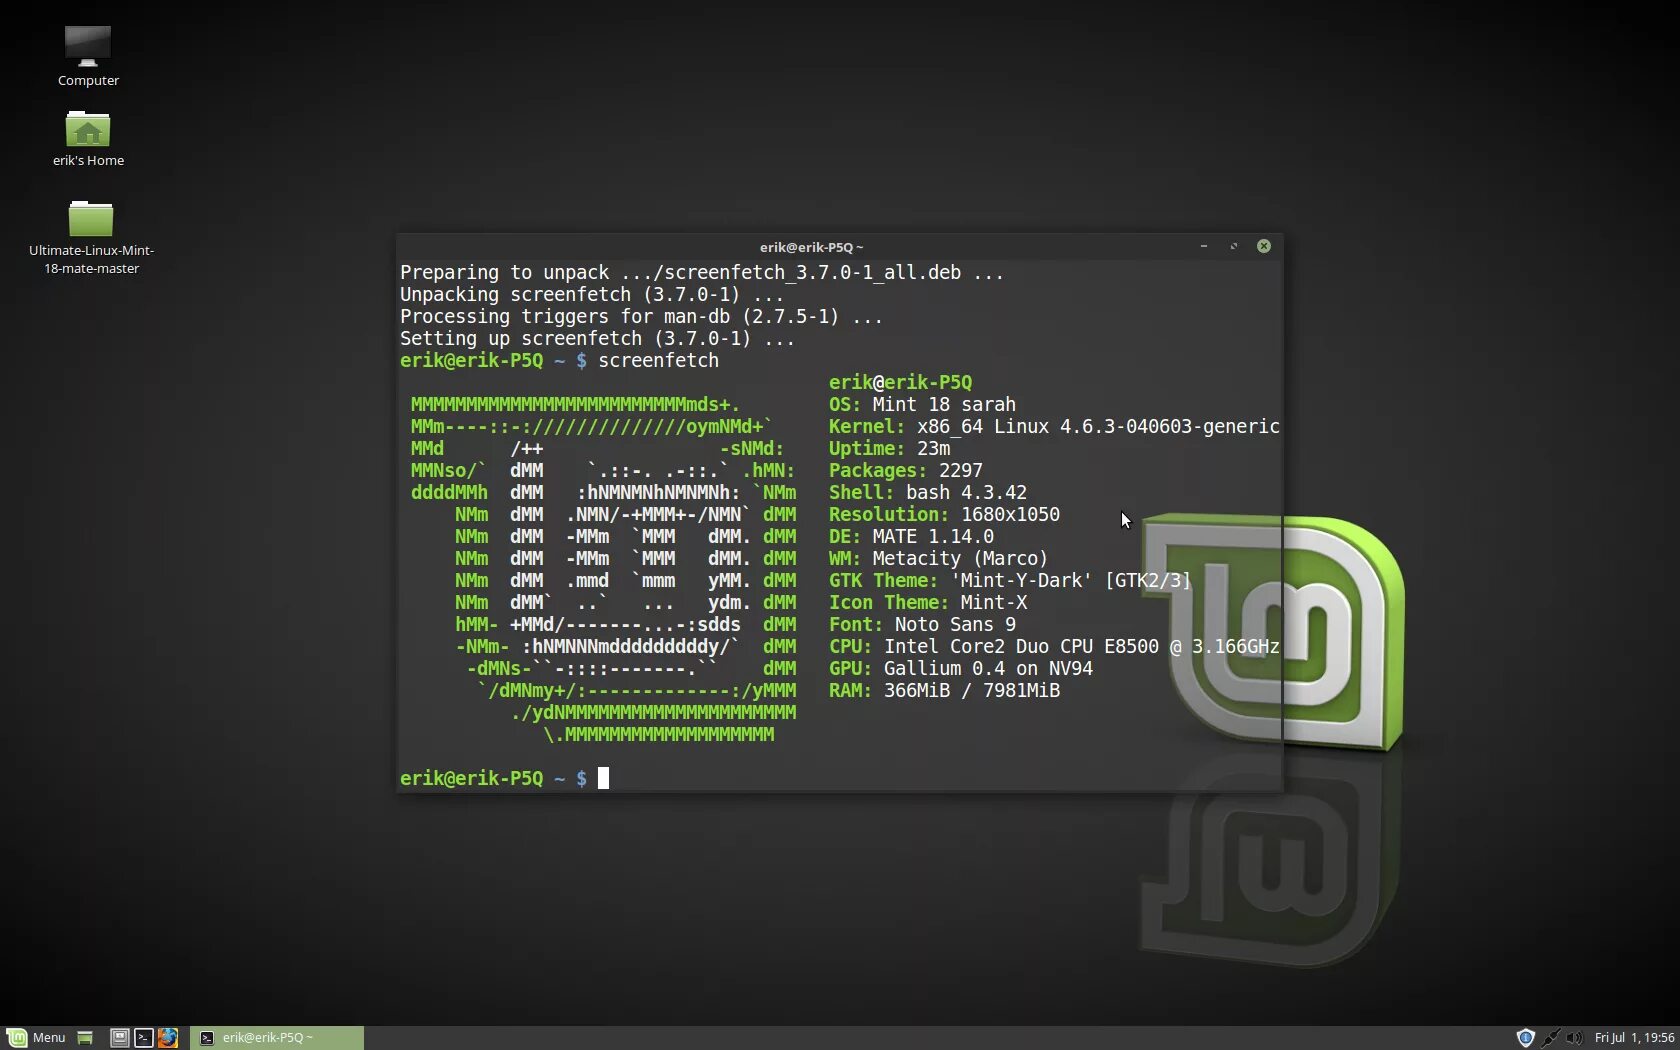Click the 'Processing triggers for man-db' line
This screenshot has width=1680, height=1050.
[641, 316]
